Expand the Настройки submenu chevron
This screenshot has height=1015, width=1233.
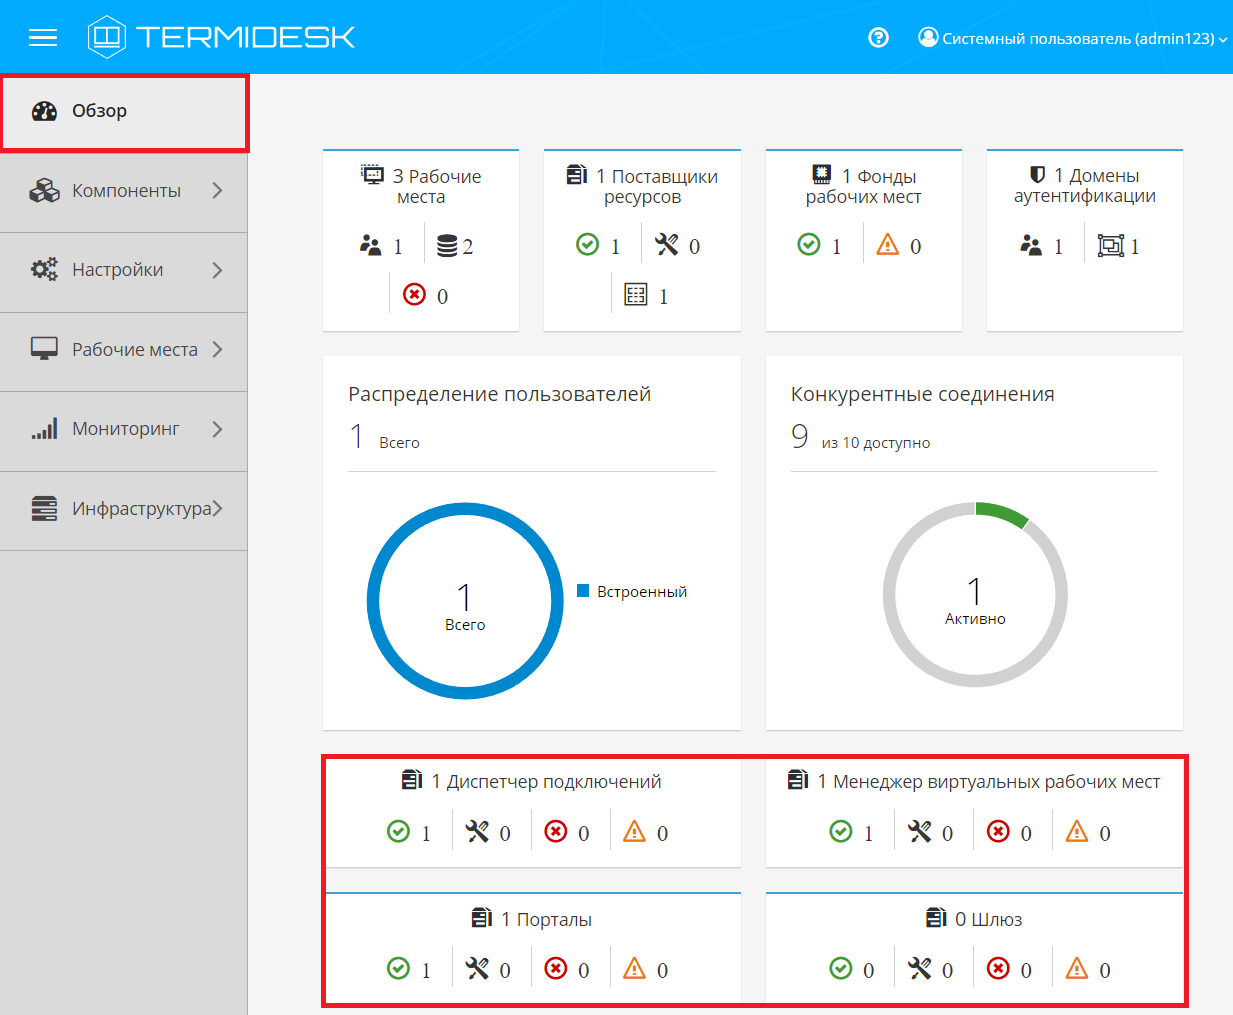pos(217,270)
